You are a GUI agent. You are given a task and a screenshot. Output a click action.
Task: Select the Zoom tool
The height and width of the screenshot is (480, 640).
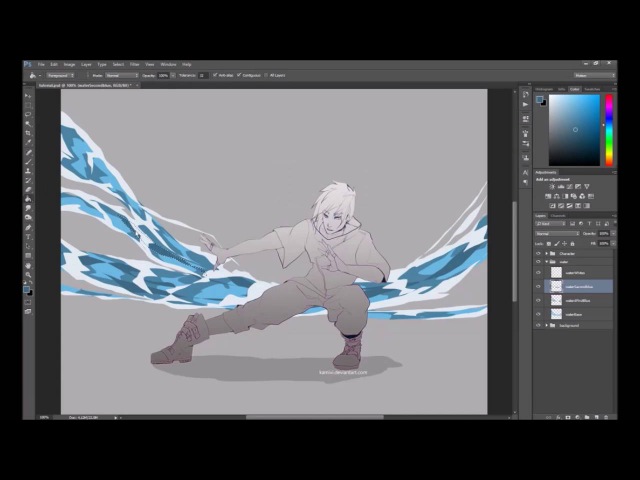(28, 275)
